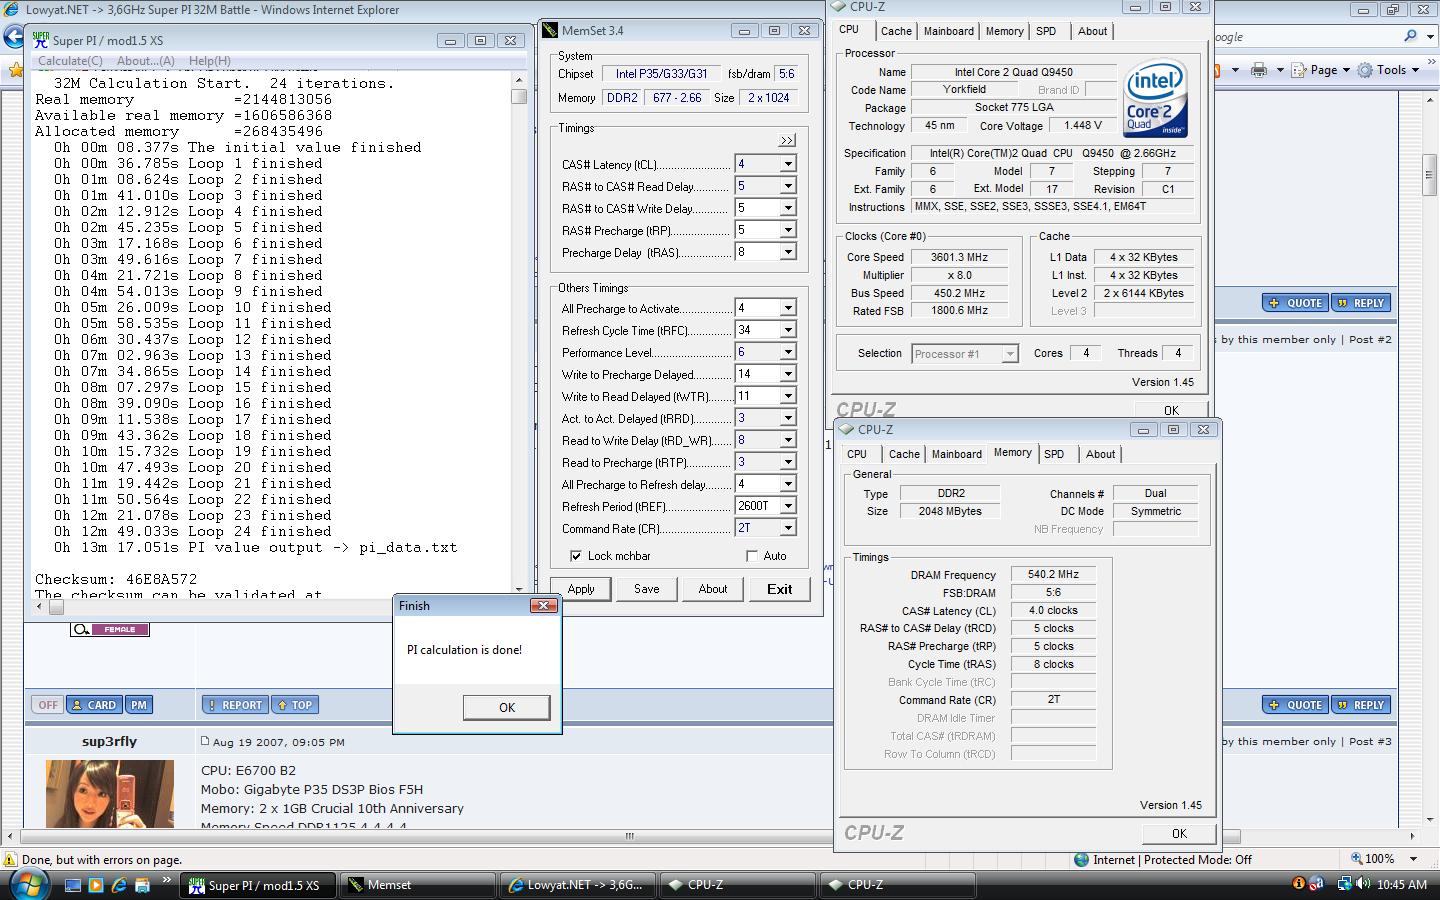Click the IE print toolbar icon

(1259, 70)
